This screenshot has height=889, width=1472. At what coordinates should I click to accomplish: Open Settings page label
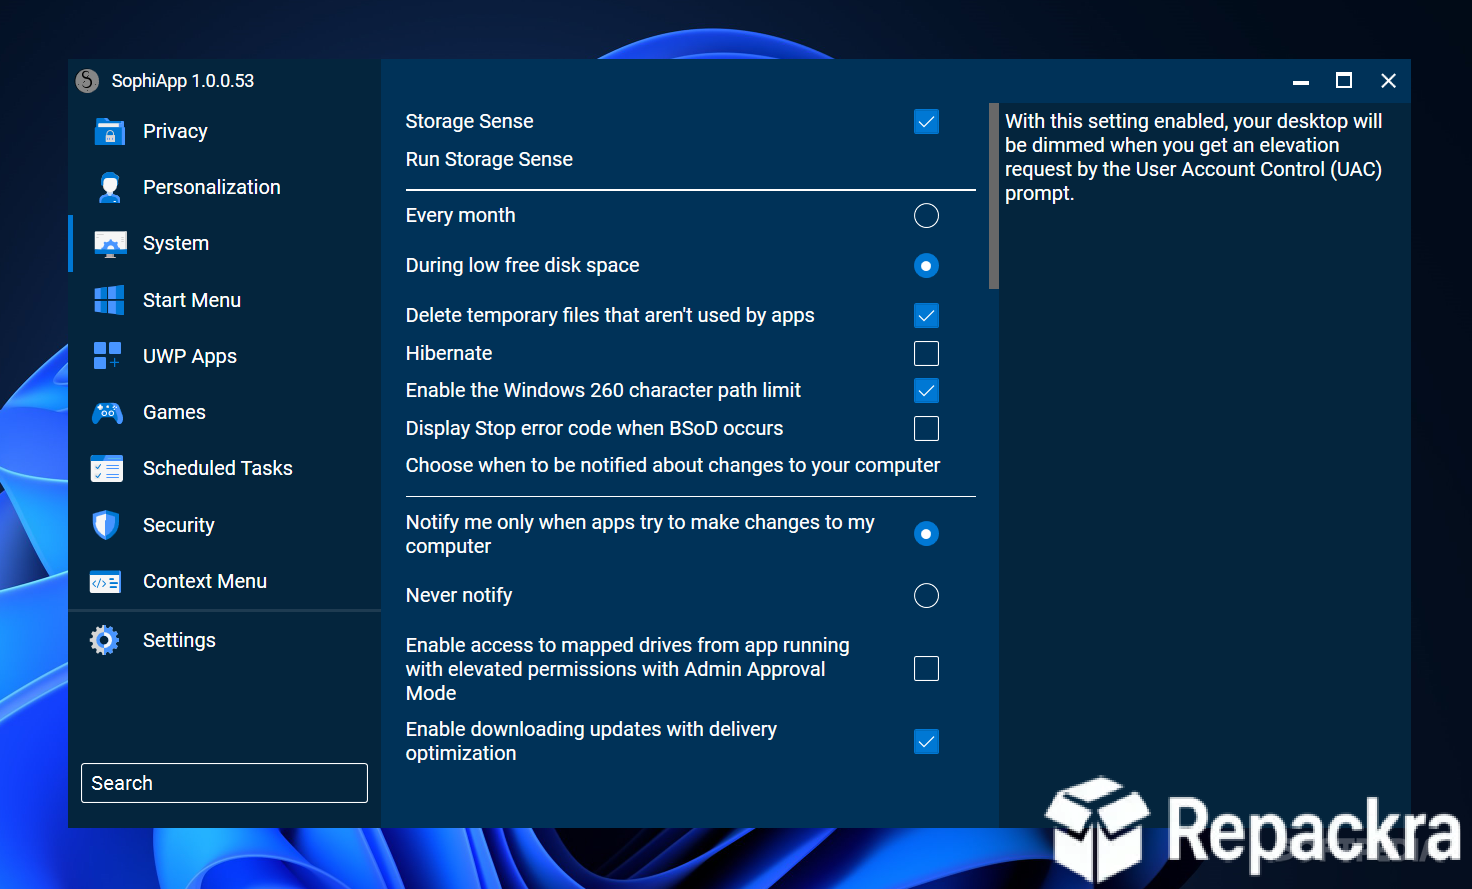click(179, 640)
